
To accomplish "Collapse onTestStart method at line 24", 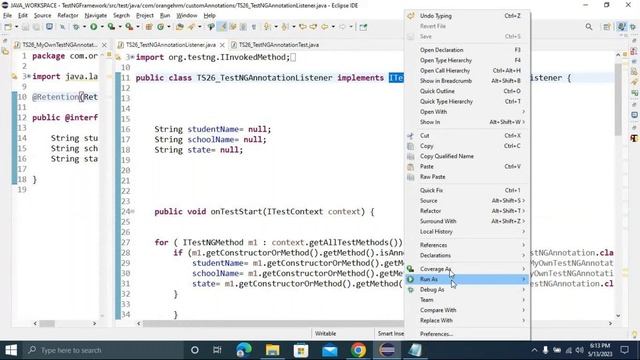I will click(133, 211).
